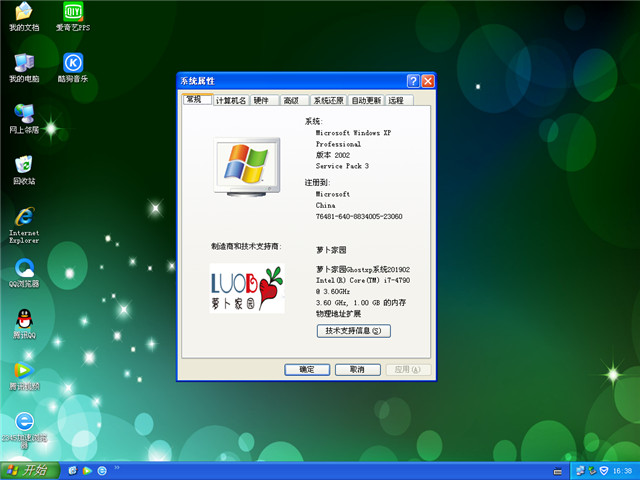This screenshot has width=640, height=480.
Task: Switch to the 硬件 tab
Action: point(262,101)
